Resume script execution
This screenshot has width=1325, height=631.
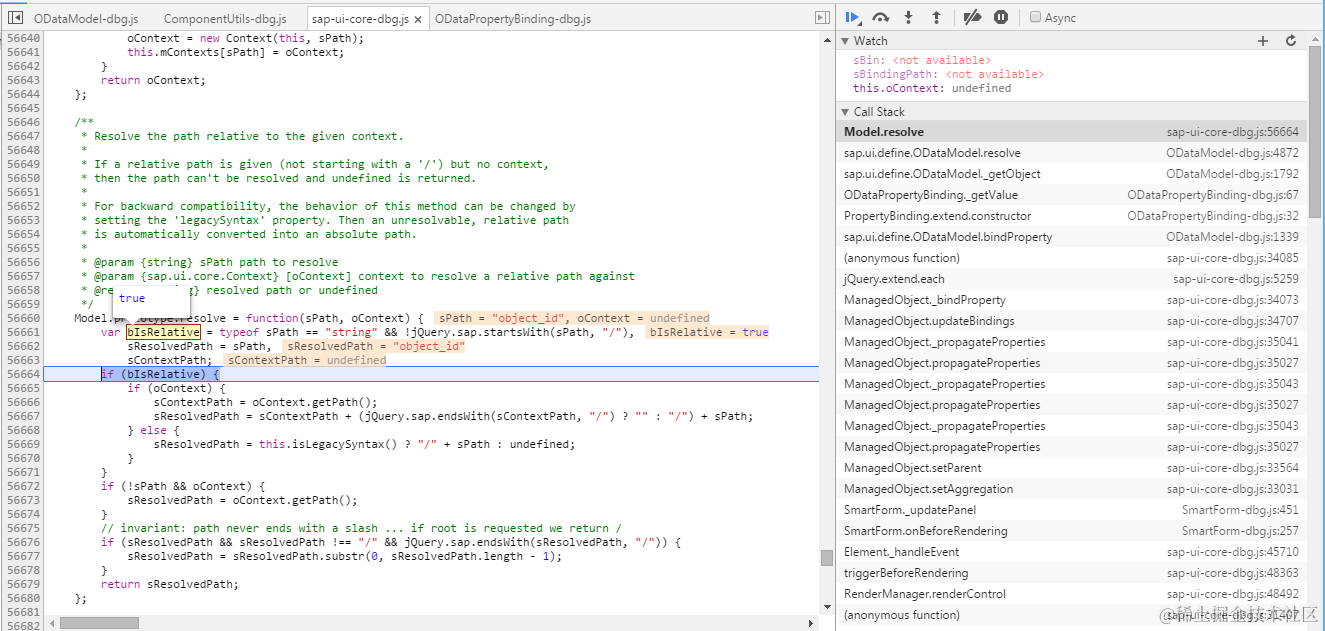(852, 17)
